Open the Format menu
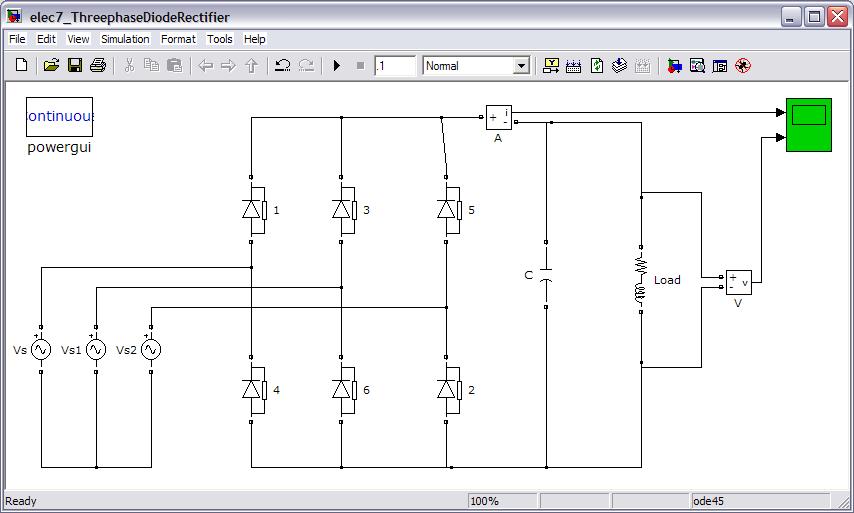 [x=178, y=39]
